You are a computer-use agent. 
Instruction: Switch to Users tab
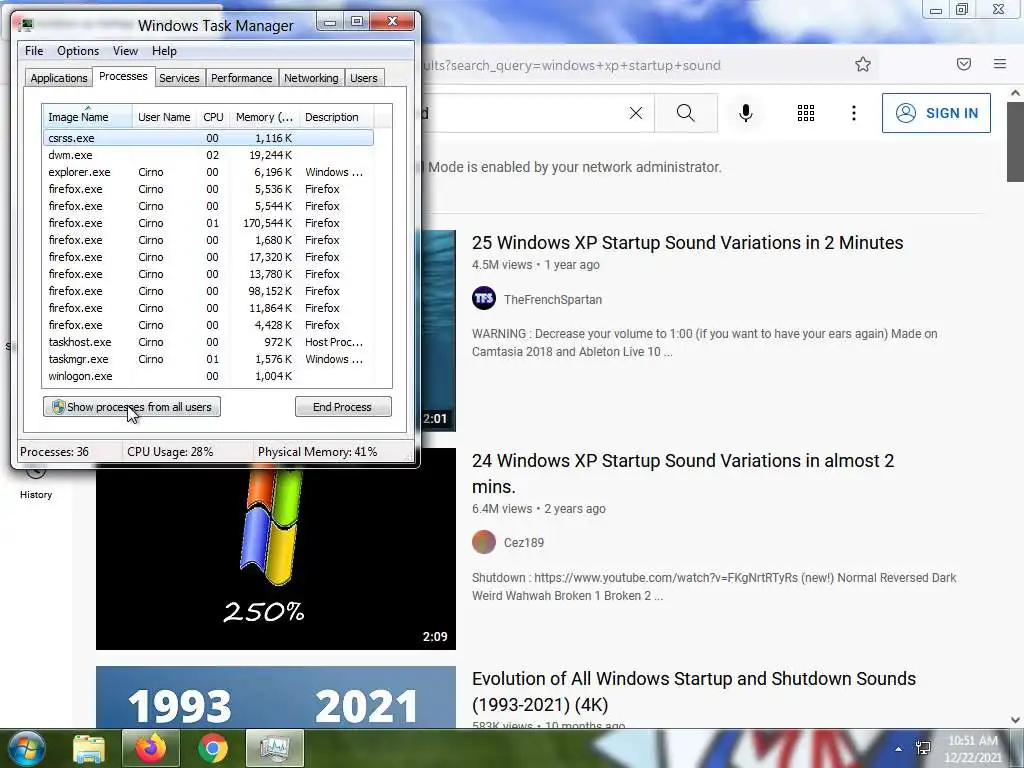(x=364, y=78)
